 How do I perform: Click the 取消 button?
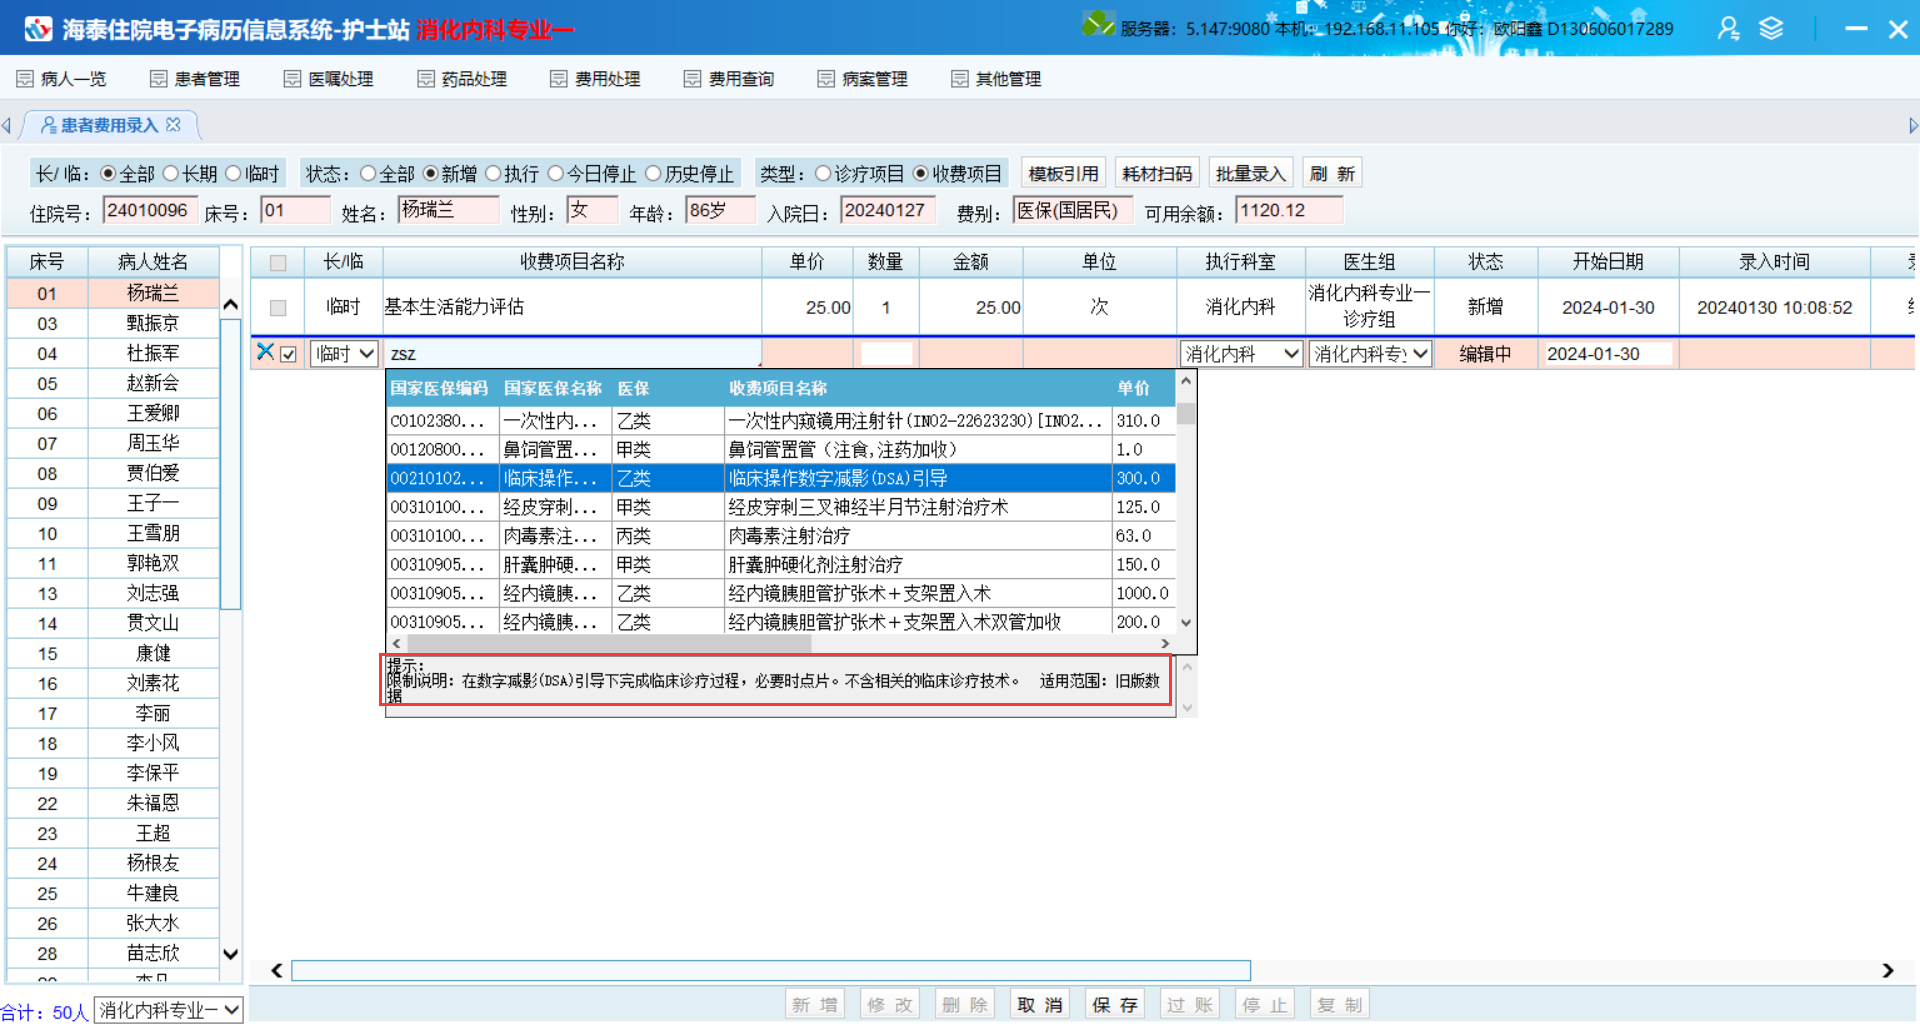[1040, 1005]
